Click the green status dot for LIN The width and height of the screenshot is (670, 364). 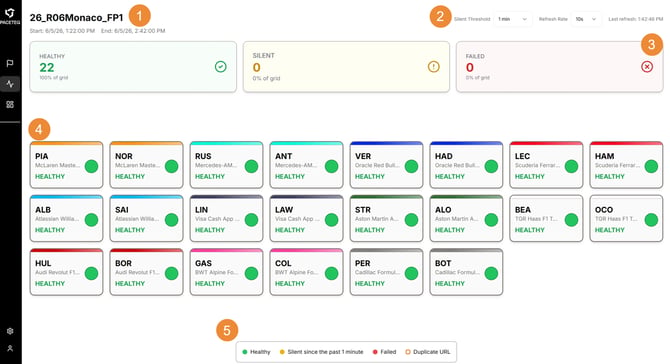(251, 220)
